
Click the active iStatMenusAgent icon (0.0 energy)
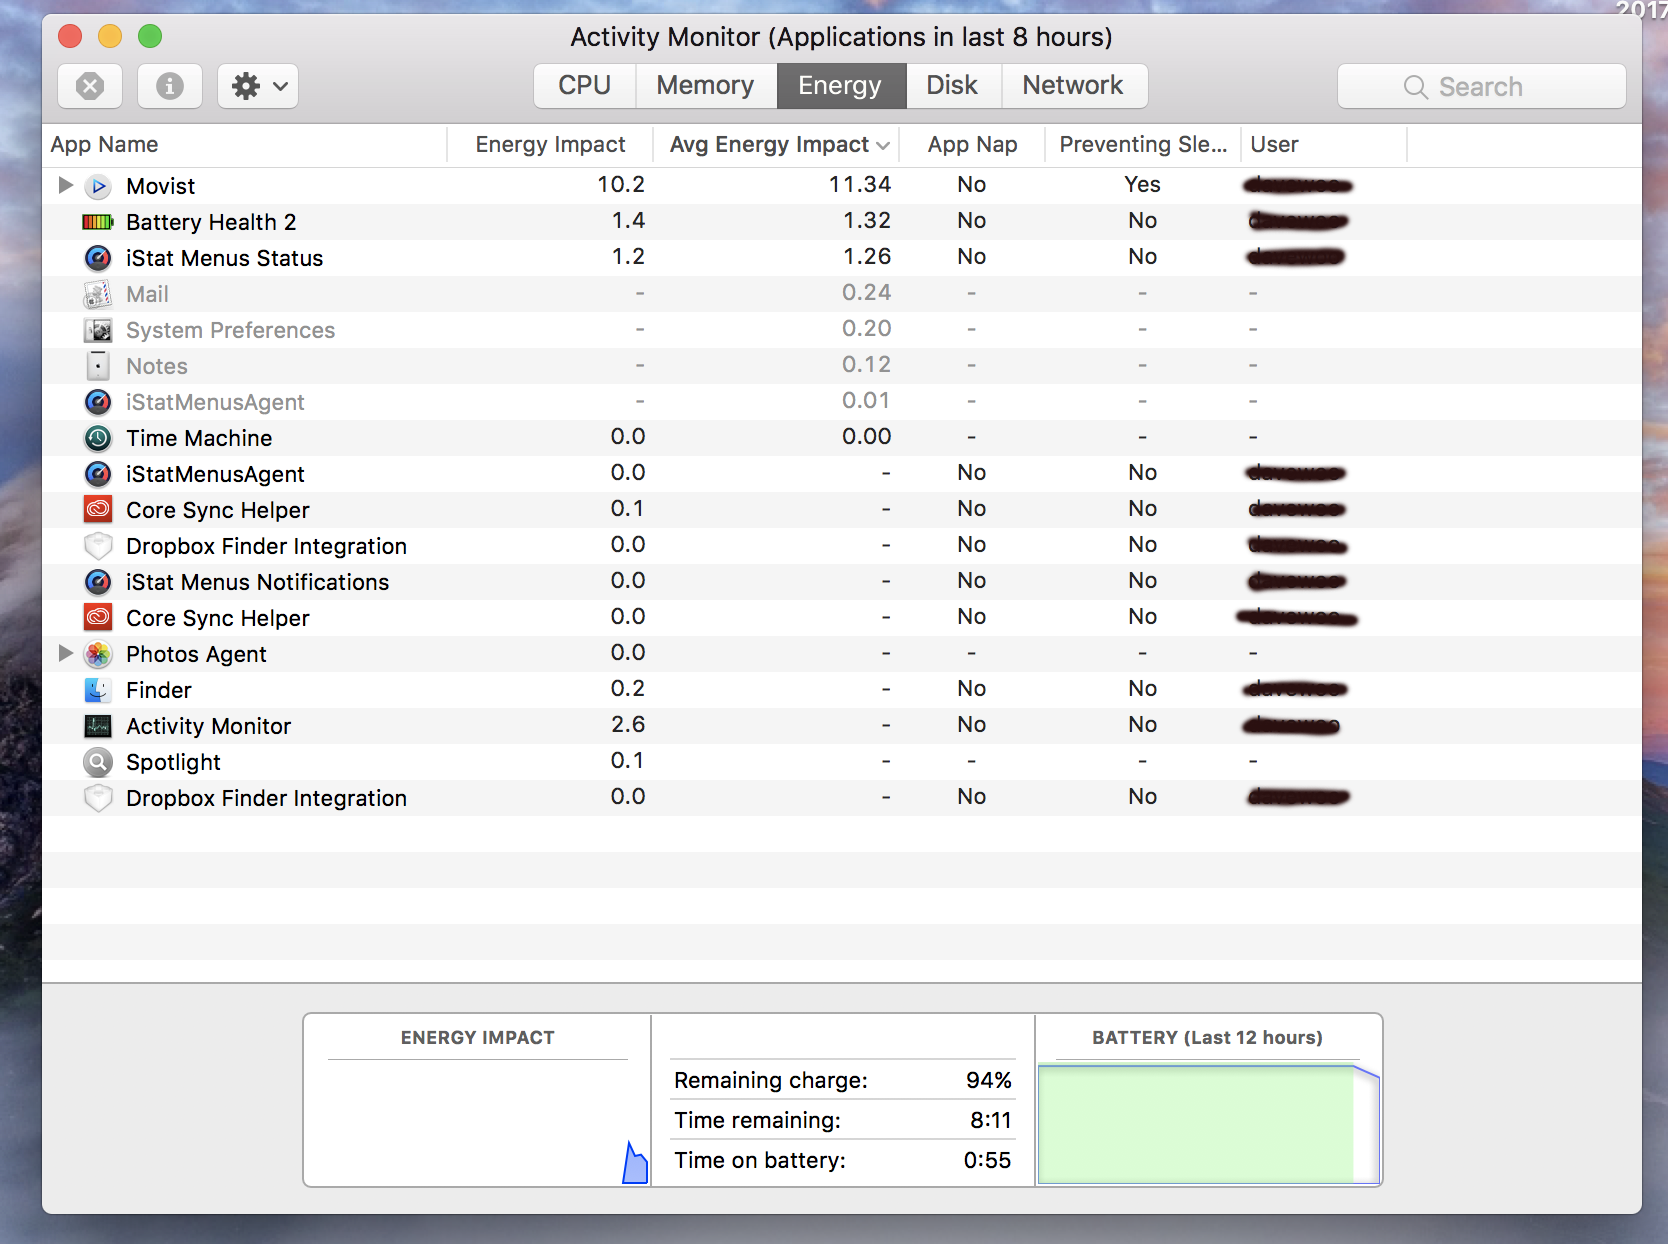(x=98, y=474)
